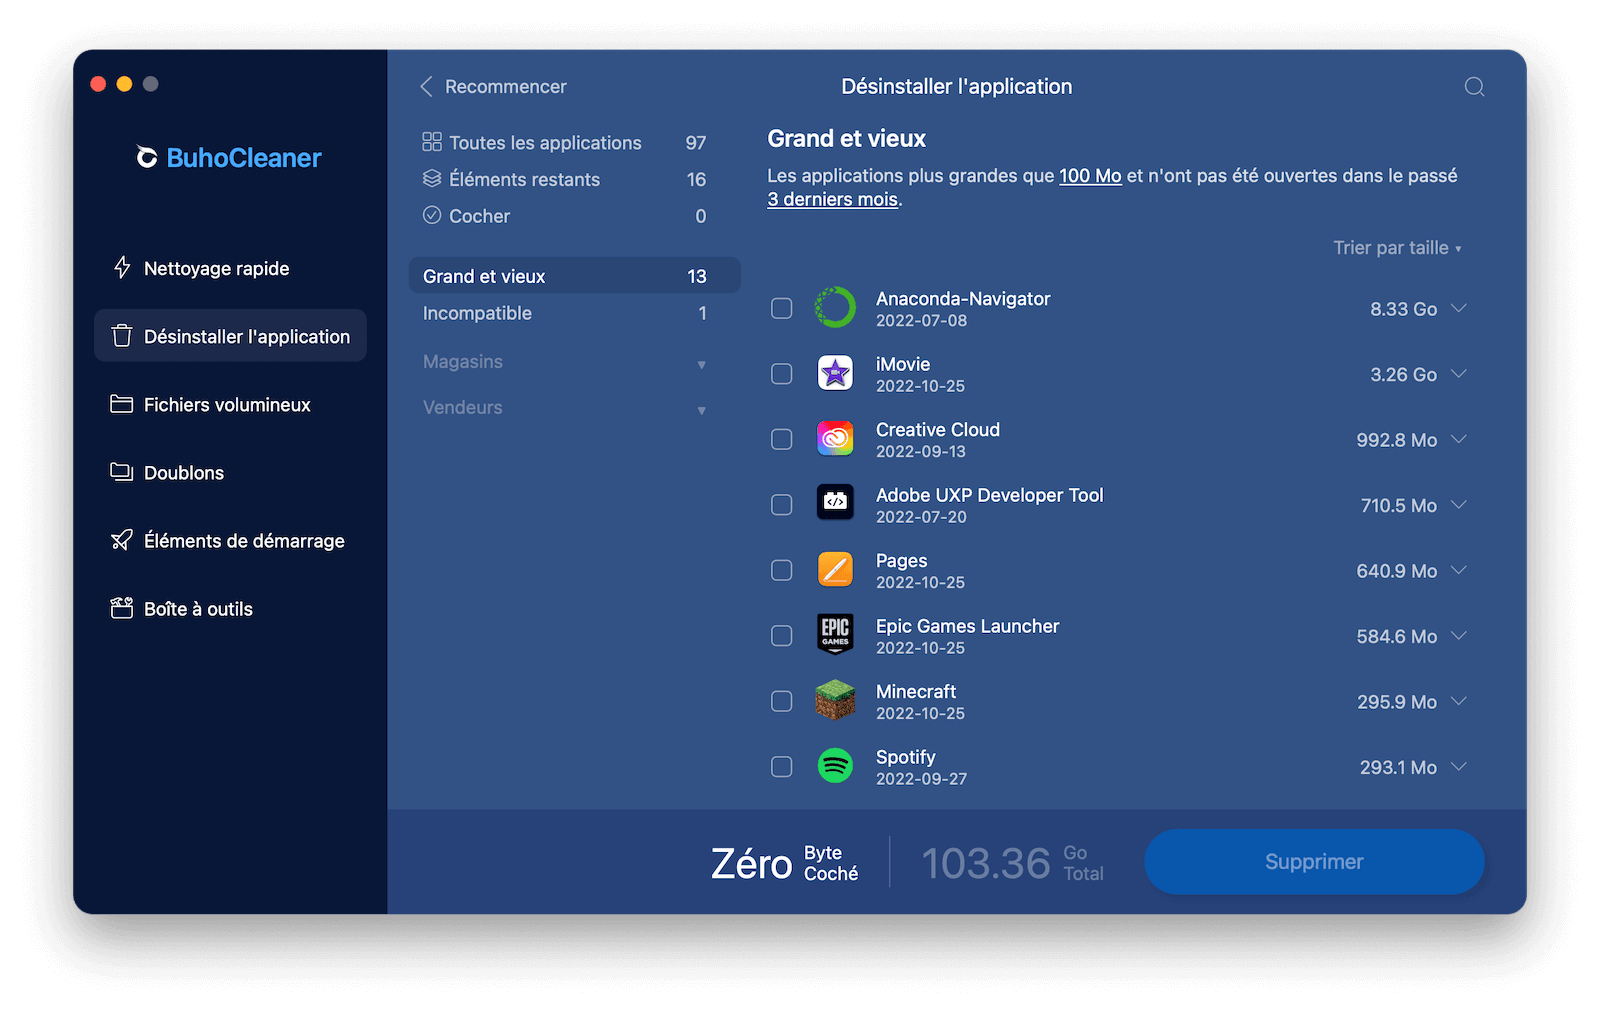Expand the Pages row chevron
The image size is (1600, 1011).
[1459, 570]
